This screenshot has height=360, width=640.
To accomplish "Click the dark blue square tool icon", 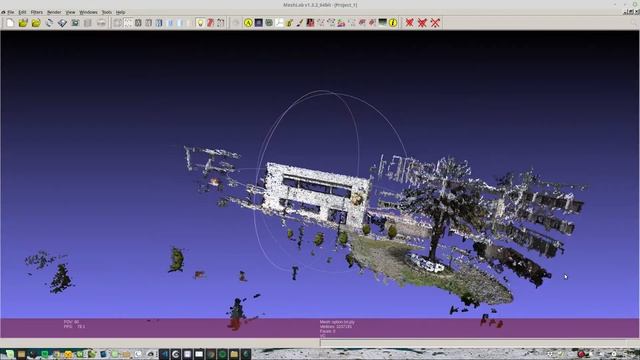I will tap(258, 23).
